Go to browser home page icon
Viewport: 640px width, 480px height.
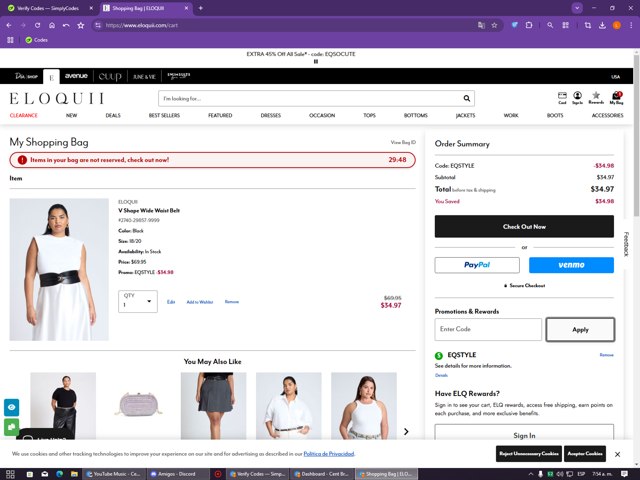tap(52, 25)
